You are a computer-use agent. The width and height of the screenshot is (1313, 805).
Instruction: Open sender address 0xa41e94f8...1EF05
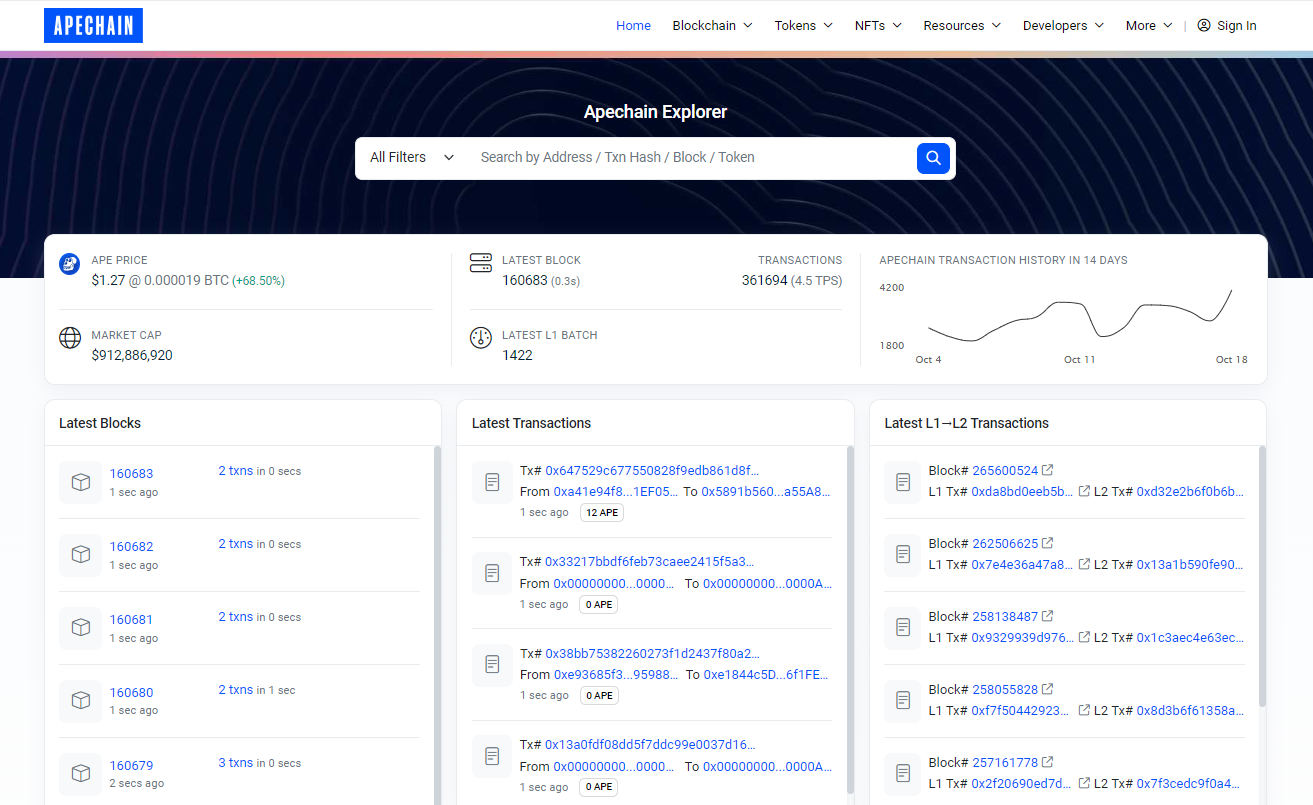click(x=616, y=491)
